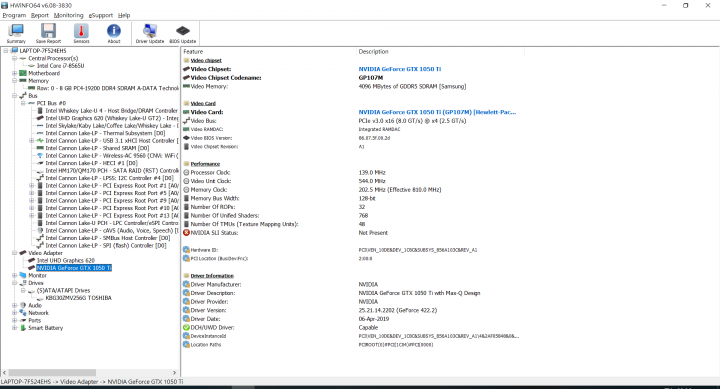Select the SATA RAID (RST) Controller row

coord(112,170)
